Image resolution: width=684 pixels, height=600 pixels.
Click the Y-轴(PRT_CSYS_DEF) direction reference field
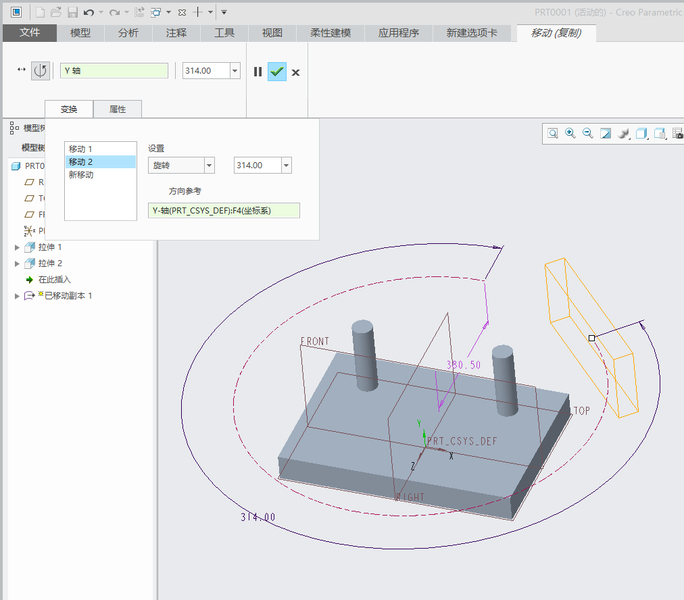coord(224,211)
